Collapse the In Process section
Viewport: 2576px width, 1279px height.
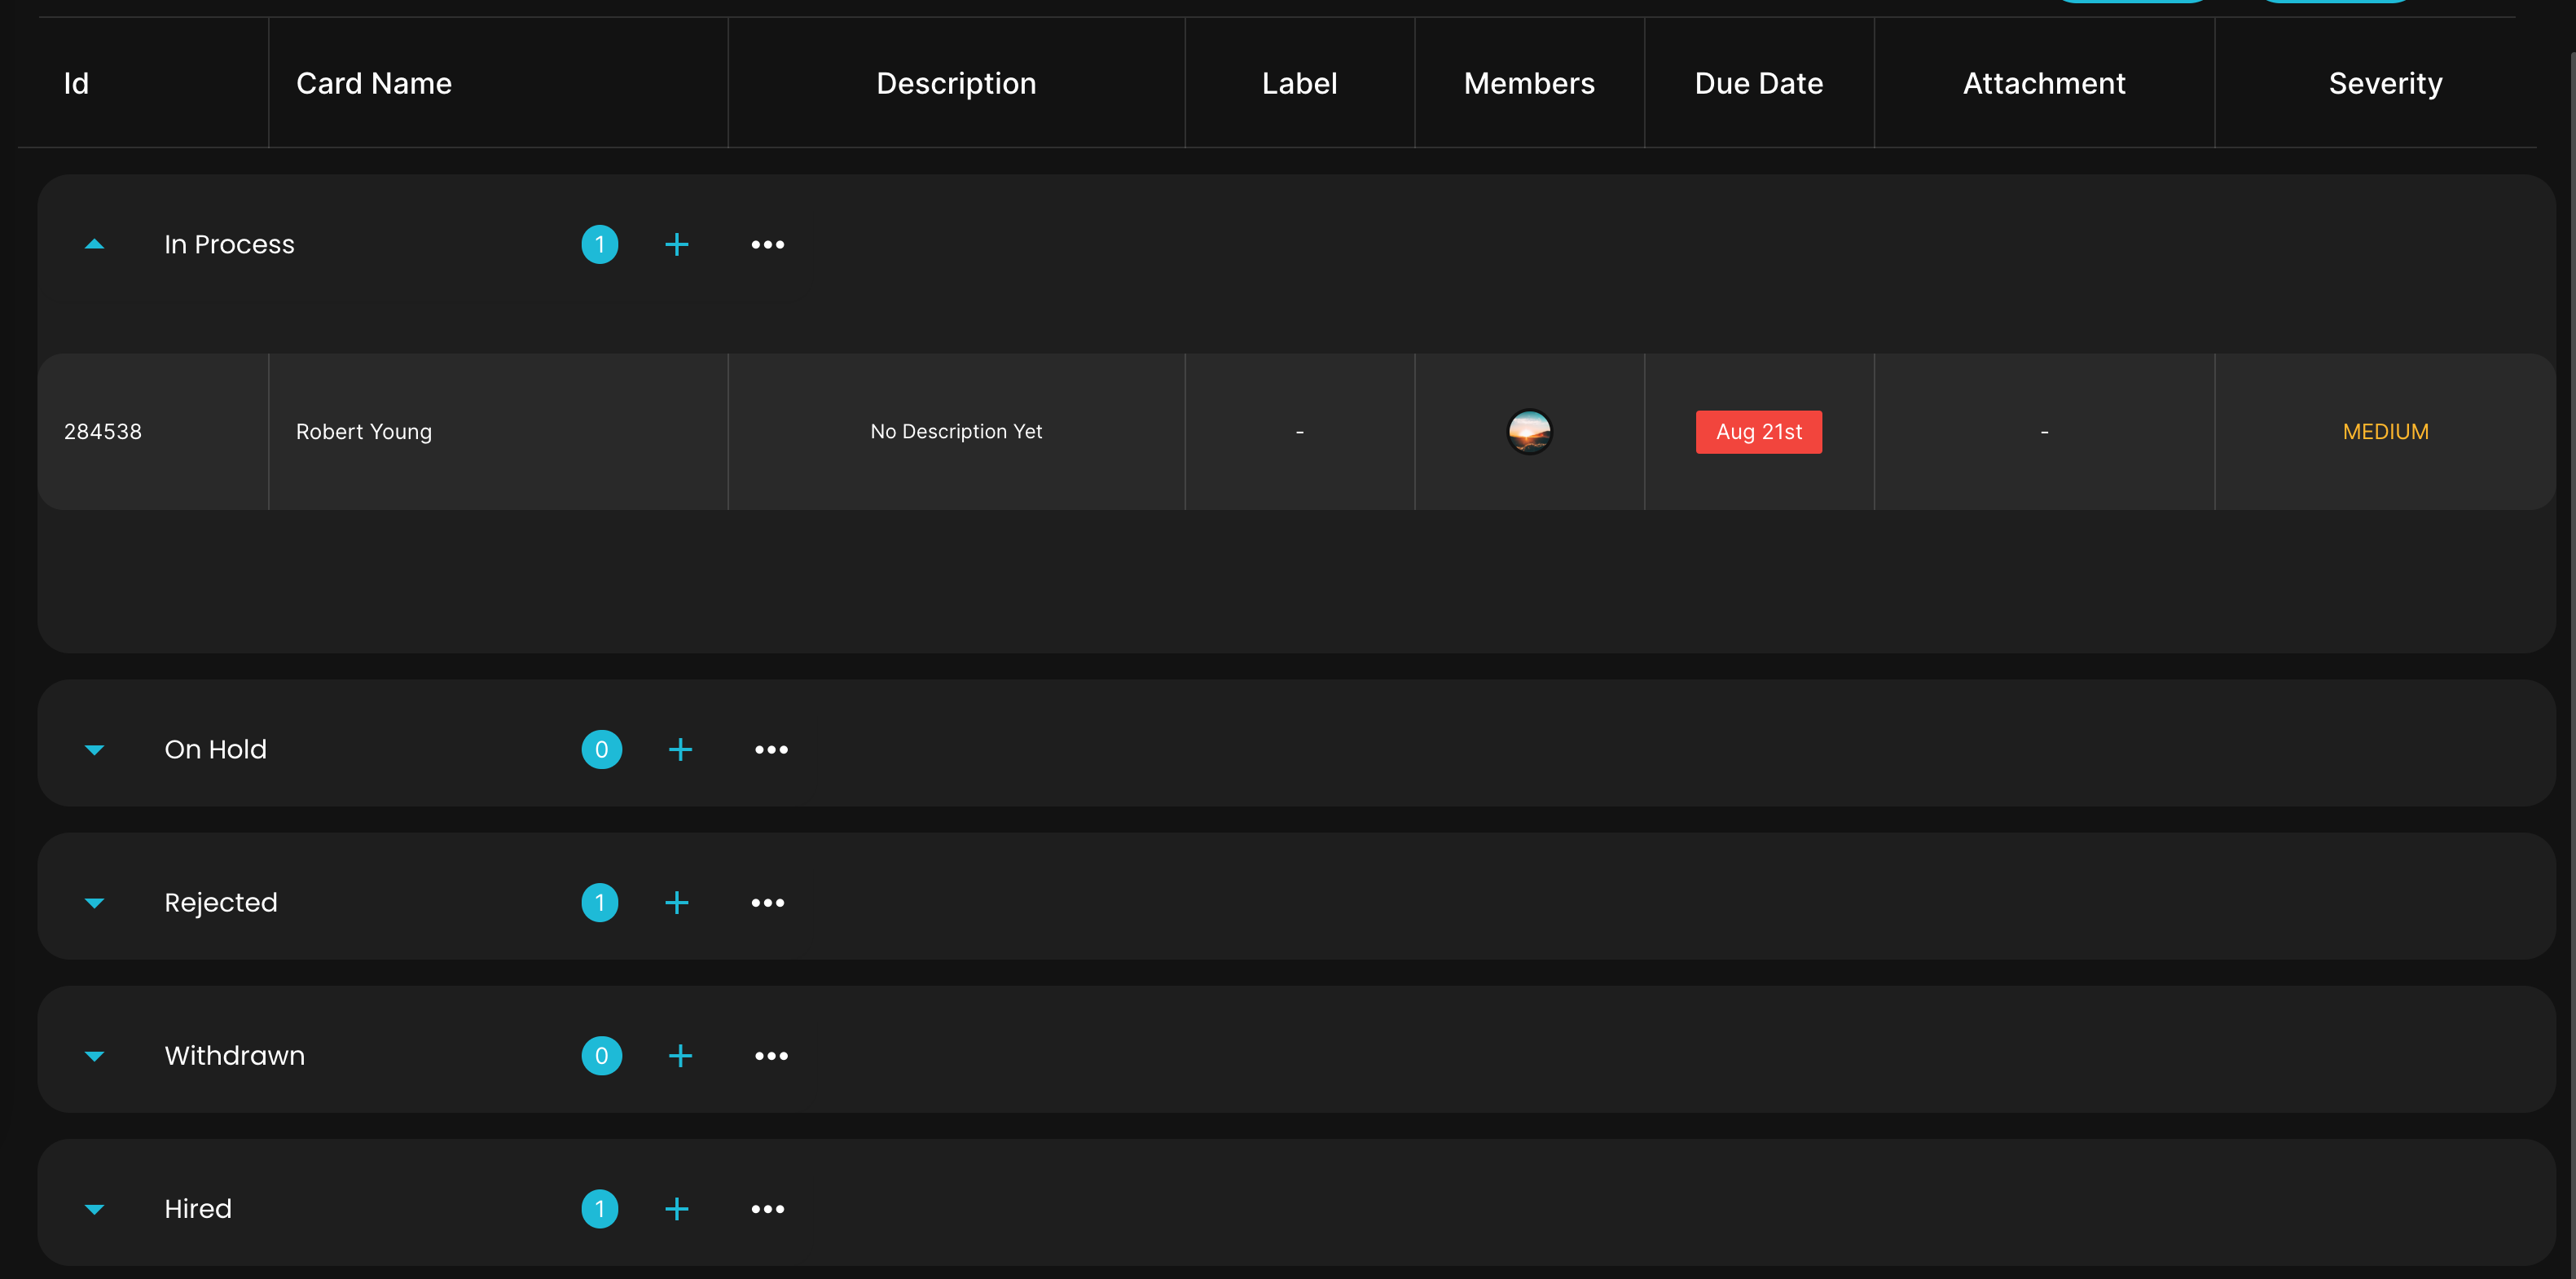[x=95, y=244]
